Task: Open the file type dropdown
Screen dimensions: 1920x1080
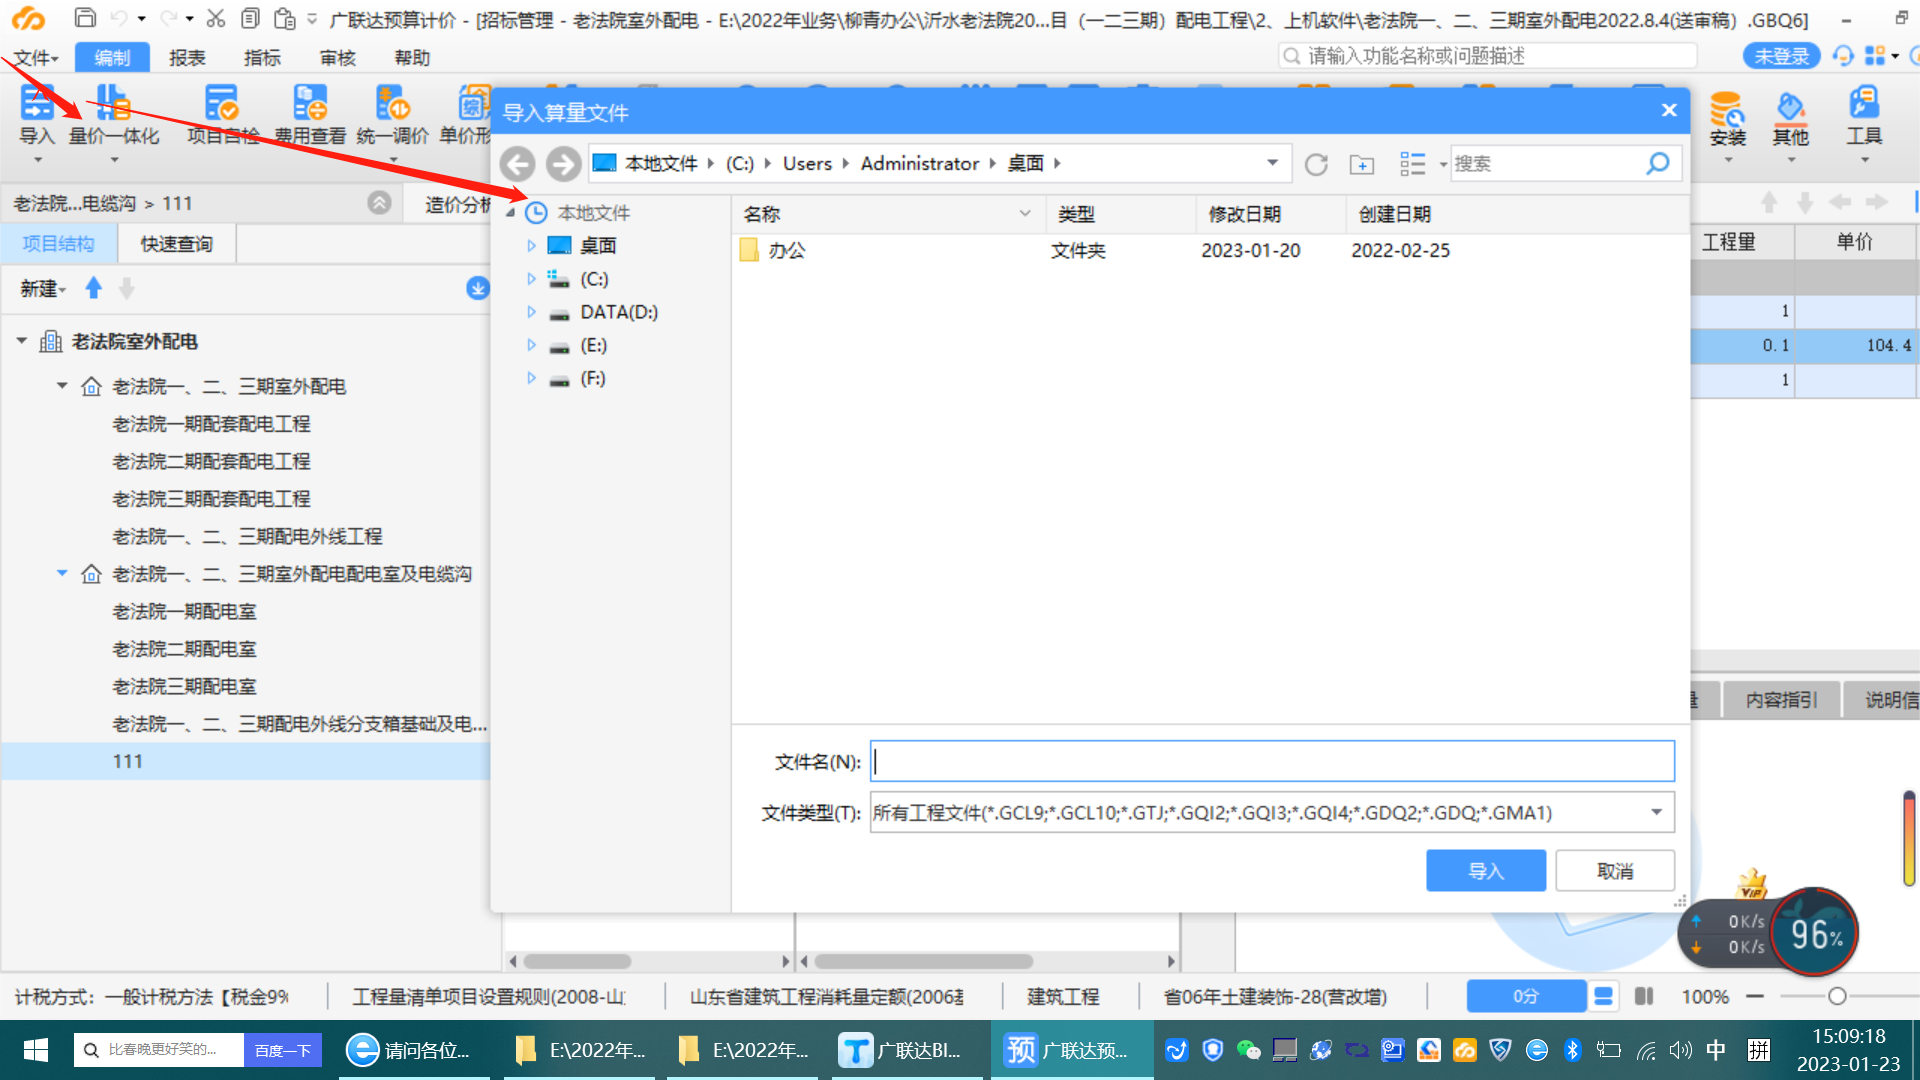Action: coord(1656,812)
